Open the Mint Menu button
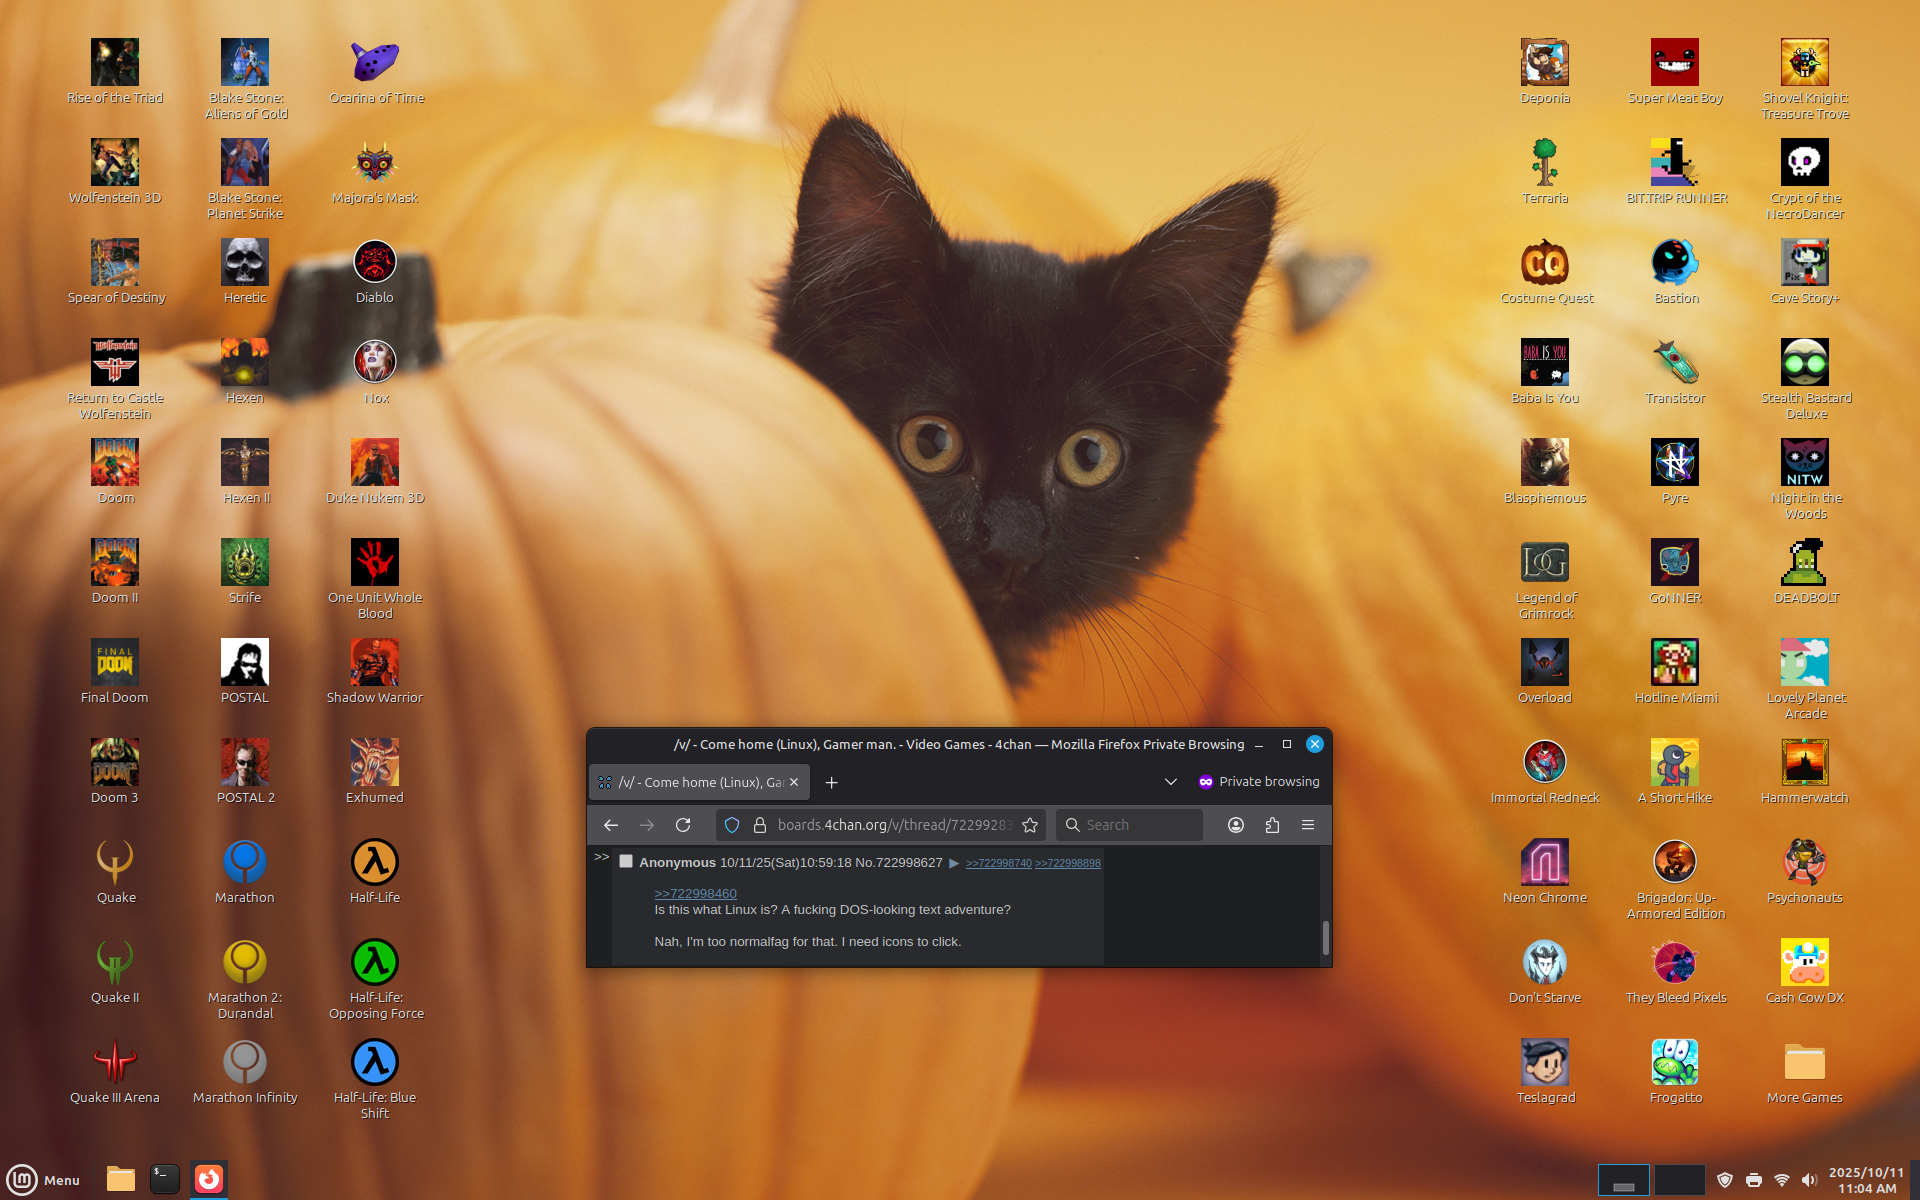1920x1200 pixels. coord(44,1179)
